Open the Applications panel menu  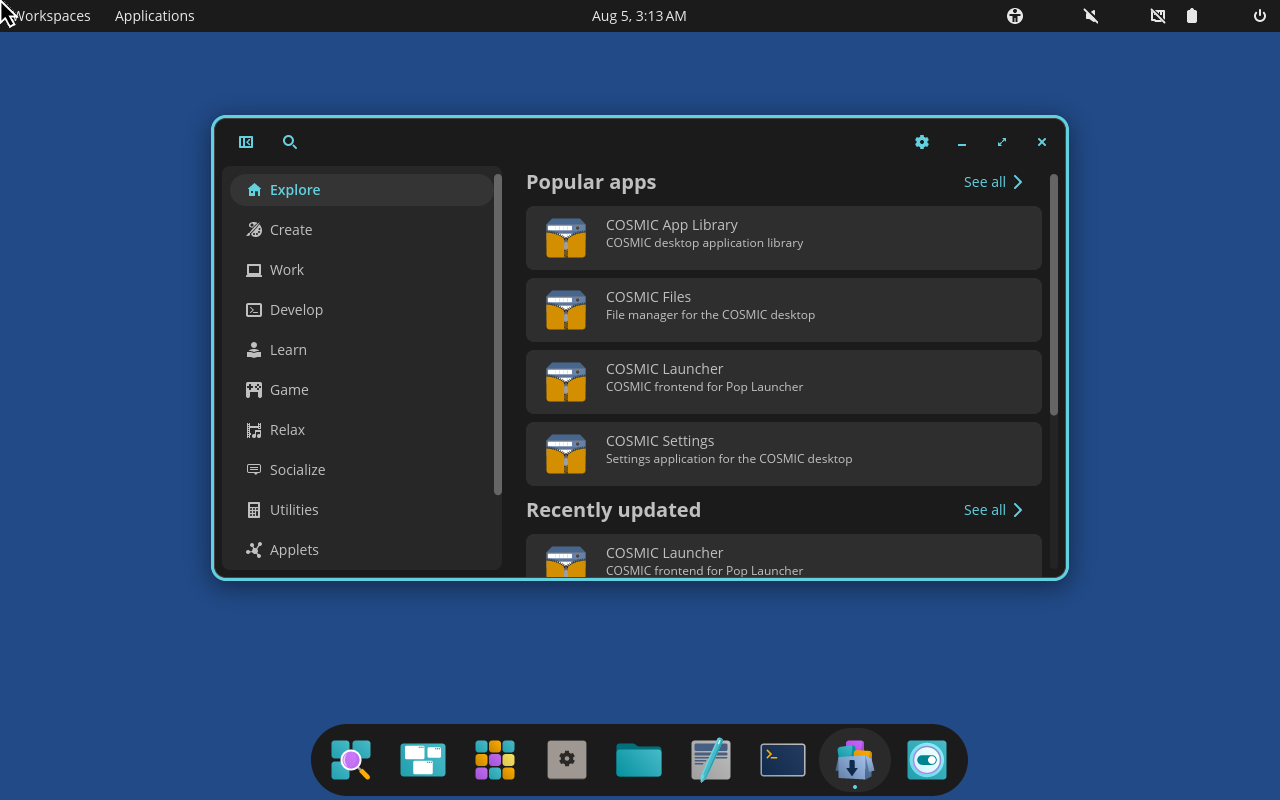(x=155, y=16)
